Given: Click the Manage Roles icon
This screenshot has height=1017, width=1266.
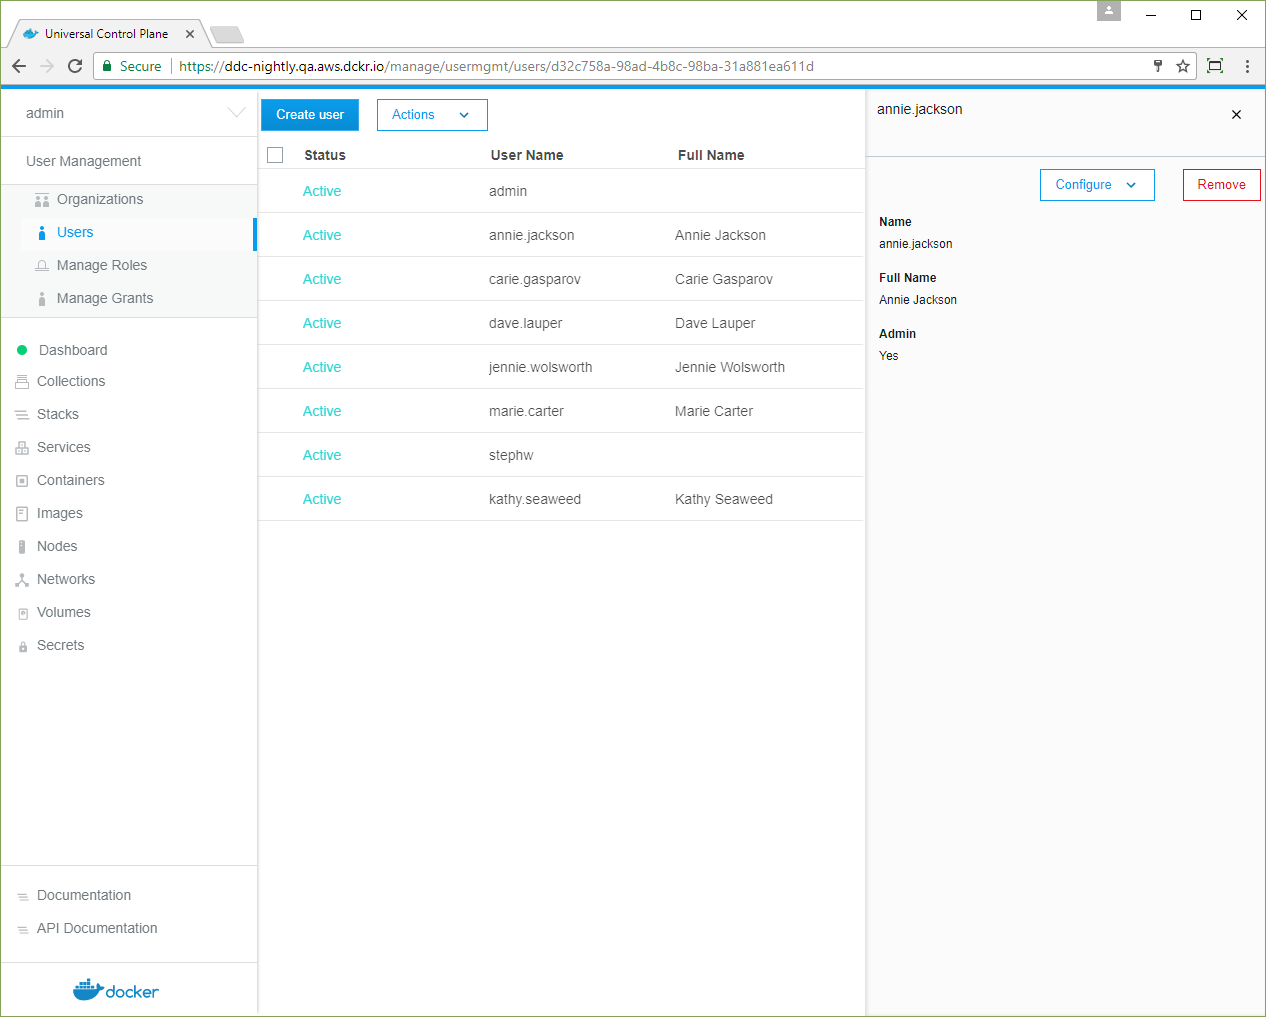Looking at the screenshot, I should 41,266.
